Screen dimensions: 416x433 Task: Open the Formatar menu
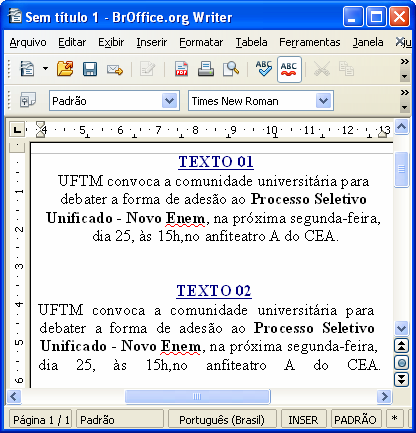[201, 42]
